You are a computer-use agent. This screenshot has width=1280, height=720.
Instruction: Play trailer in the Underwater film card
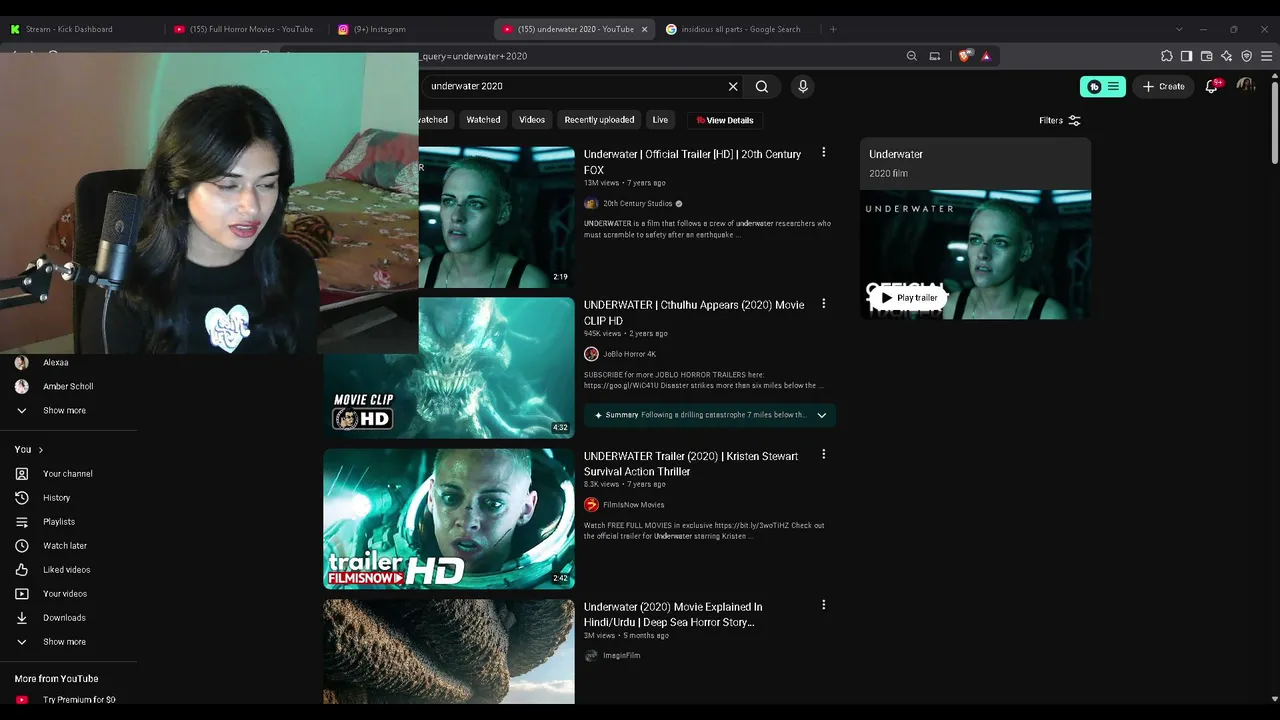click(x=909, y=298)
